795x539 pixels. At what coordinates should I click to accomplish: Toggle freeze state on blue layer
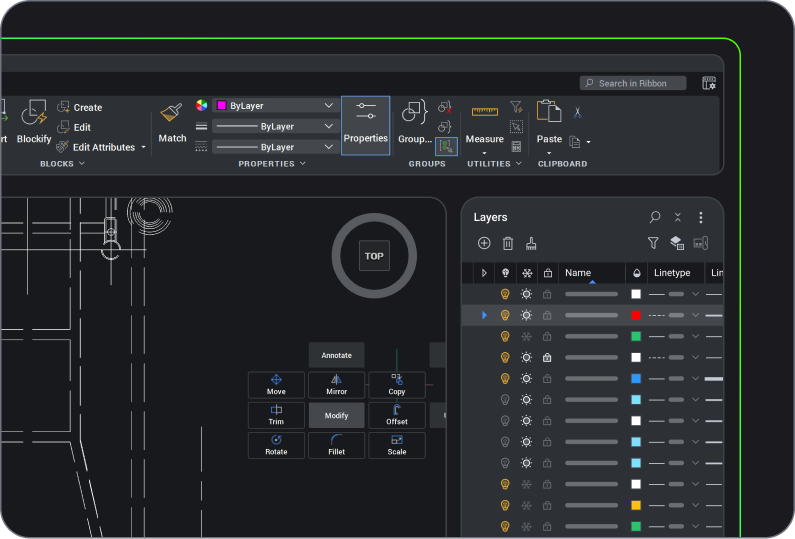click(x=527, y=379)
